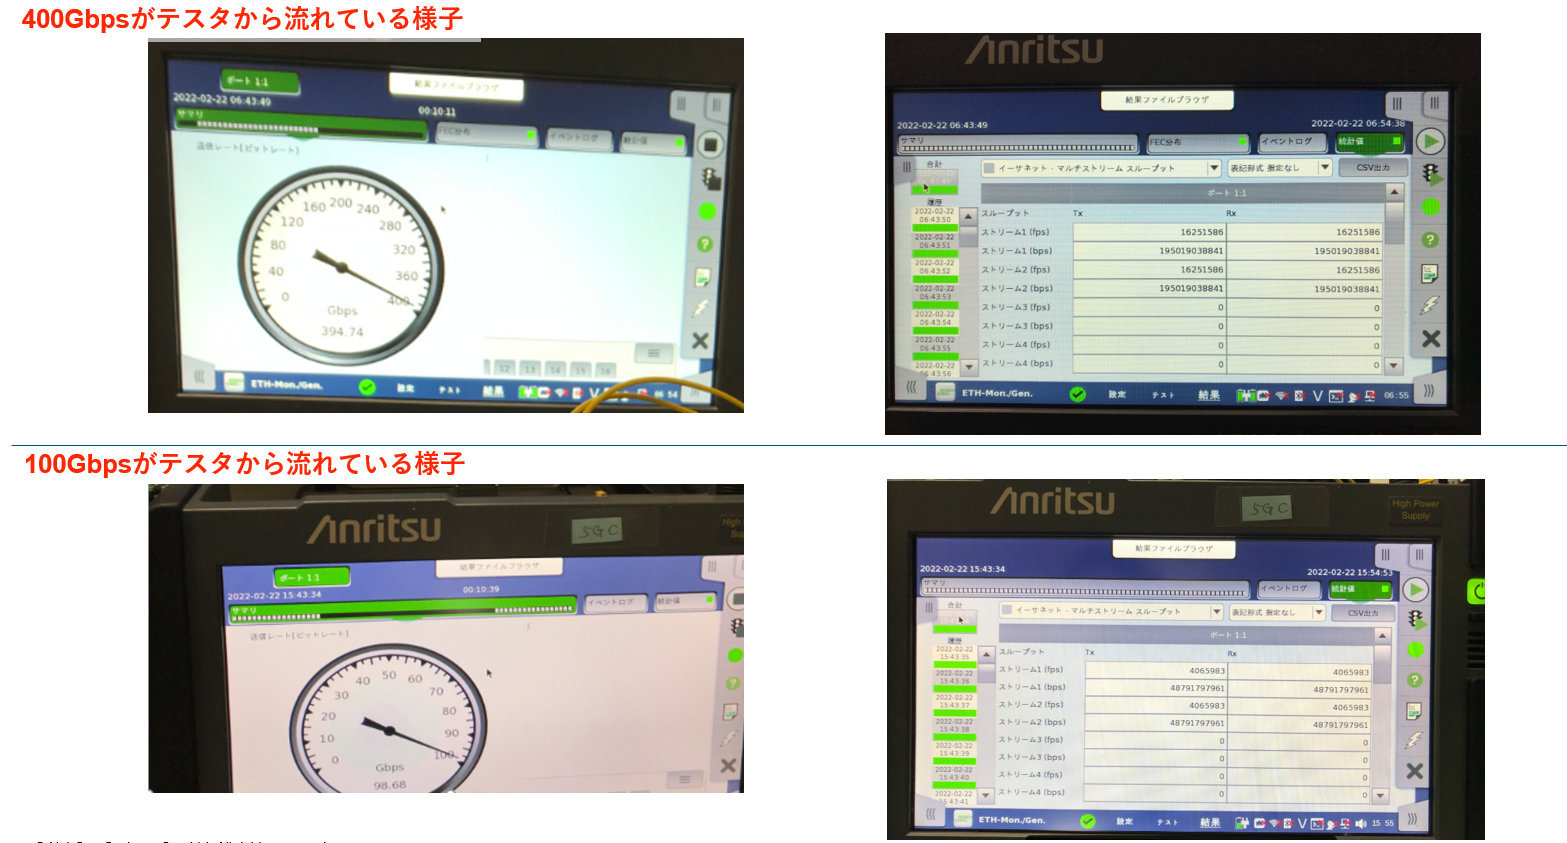This screenshot has height=843, width=1567.
Task: Click lightning bolt icon on 400Gbps table screen
Action: [1430, 305]
